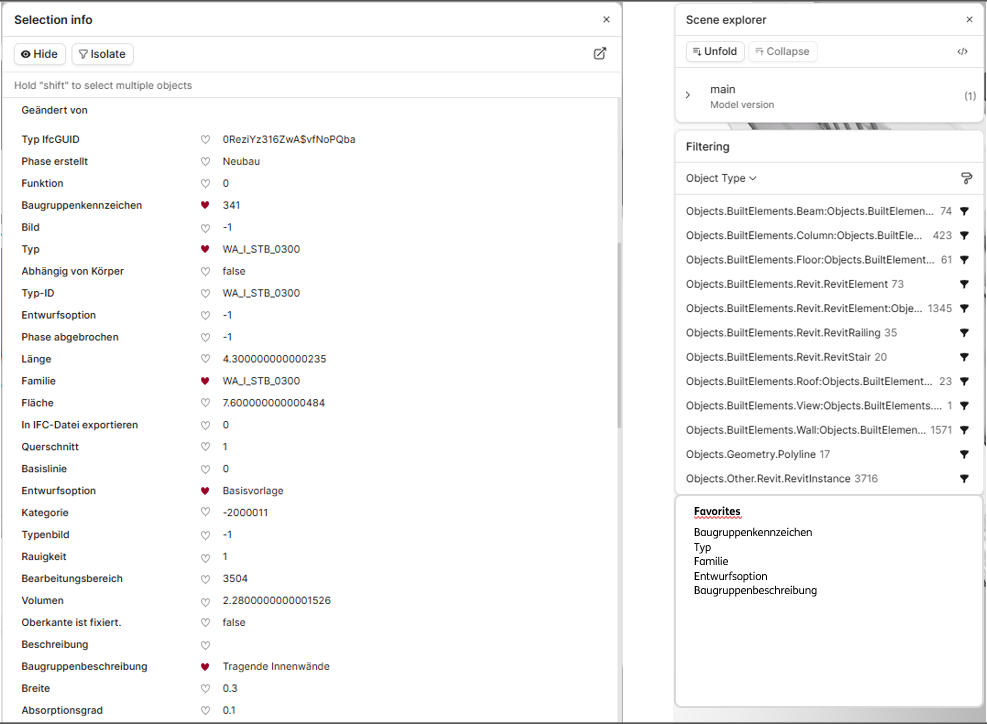Viewport: 987px width, 724px height.
Task: Click the code brackets icon in Scene explorer
Action: coord(962,52)
